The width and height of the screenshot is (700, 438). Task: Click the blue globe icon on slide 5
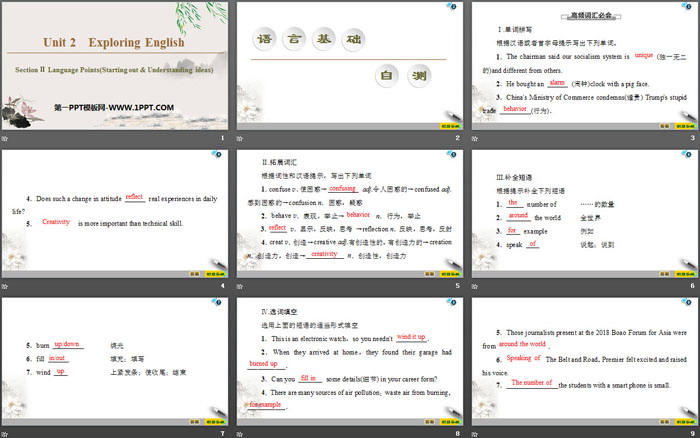click(452, 154)
